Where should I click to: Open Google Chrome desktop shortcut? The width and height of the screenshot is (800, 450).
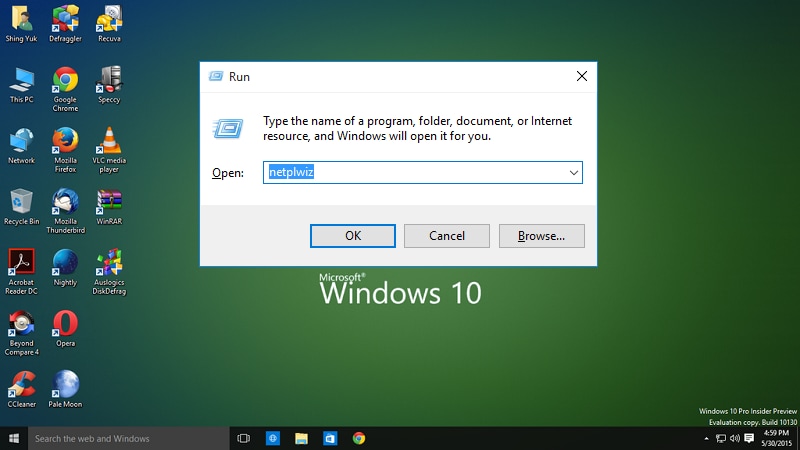pos(65,89)
